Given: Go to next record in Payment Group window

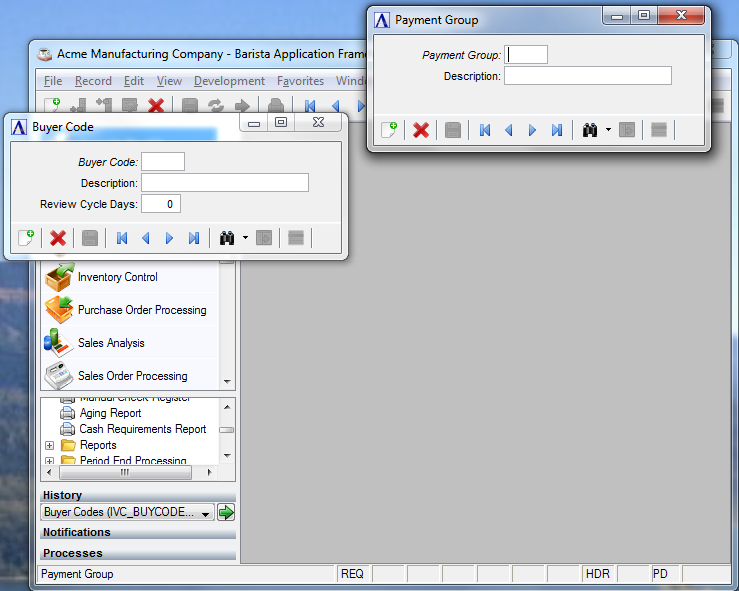Looking at the screenshot, I should 533,130.
